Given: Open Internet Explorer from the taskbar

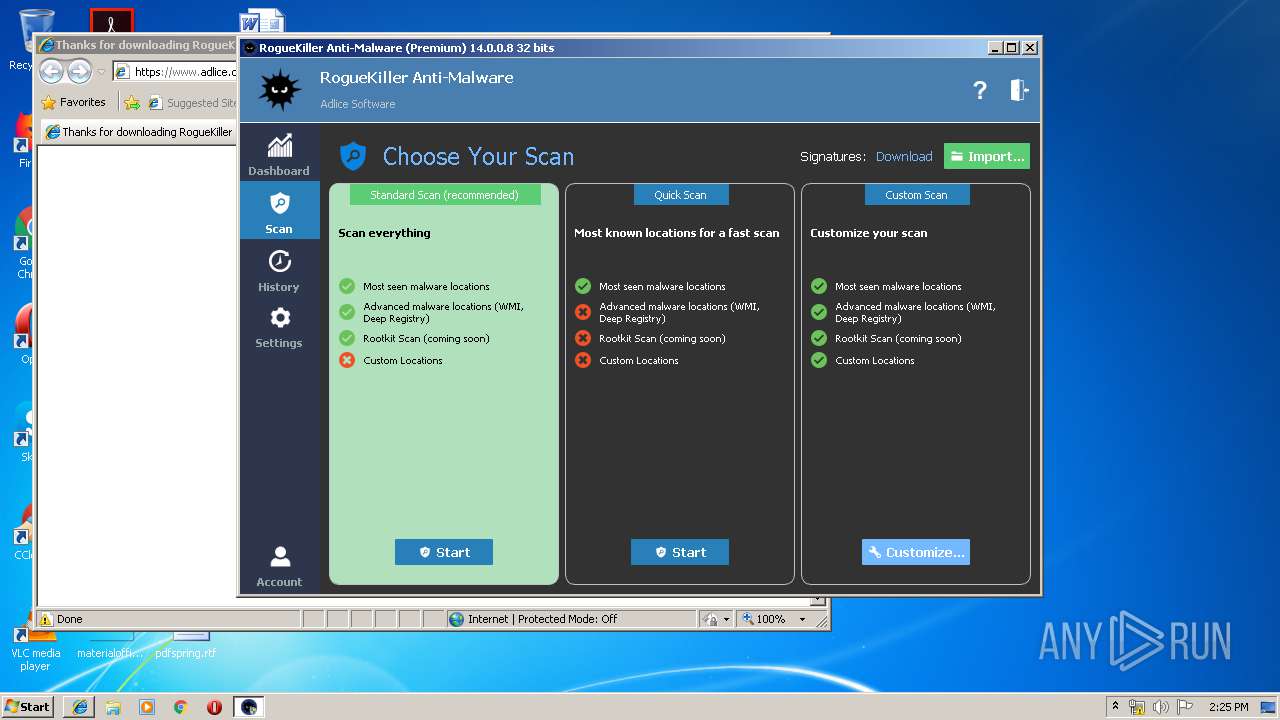Looking at the screenshot, I should pyautogui.click(x=80, y=707).
